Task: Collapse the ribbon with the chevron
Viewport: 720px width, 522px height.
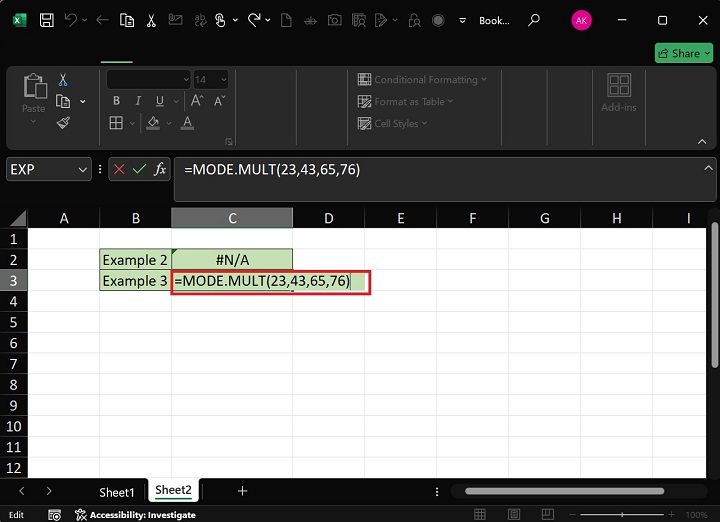Action: pos(702,141)
